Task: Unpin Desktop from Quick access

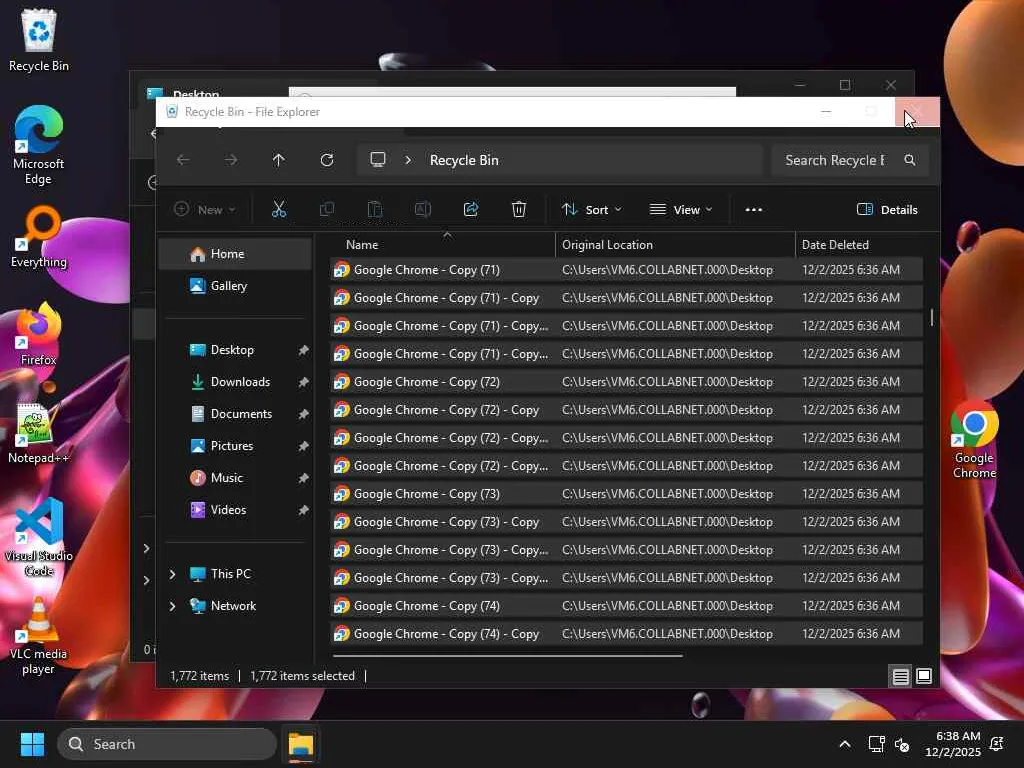Action: tap(303, 350)
